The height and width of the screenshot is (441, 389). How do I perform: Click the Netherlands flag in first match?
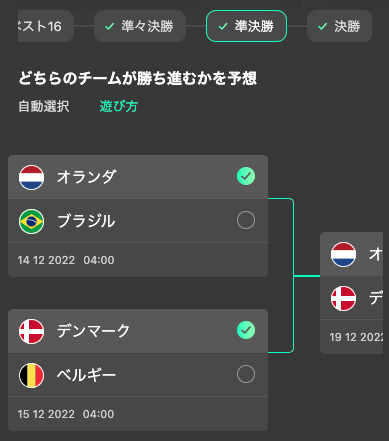[31, 177]
